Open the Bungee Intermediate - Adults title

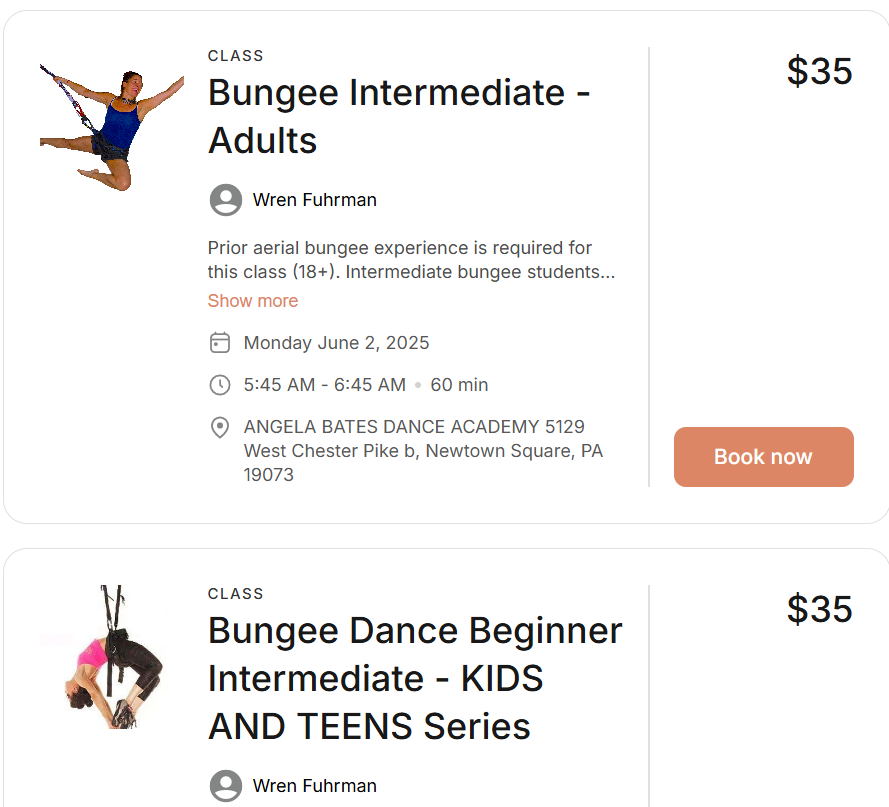point(399,116)
